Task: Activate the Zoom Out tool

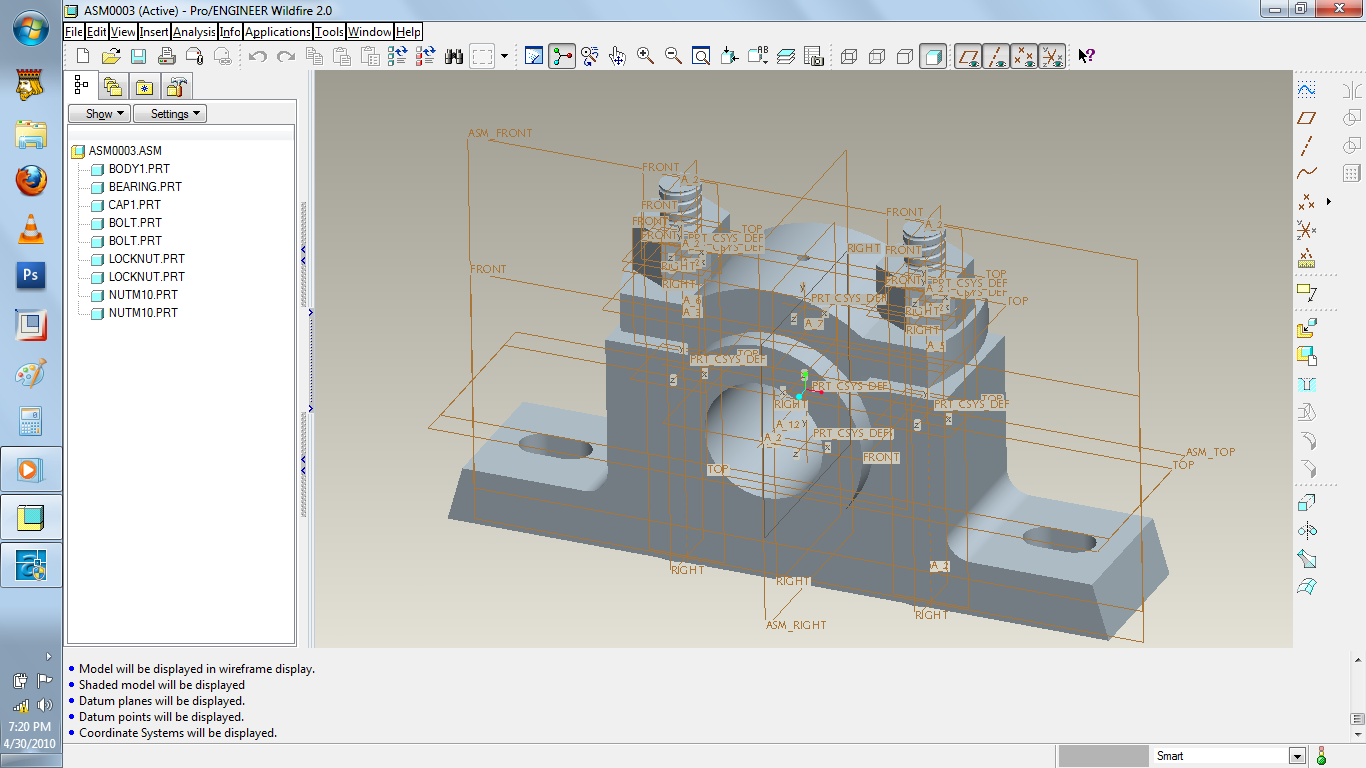Action: pos(672,56)
